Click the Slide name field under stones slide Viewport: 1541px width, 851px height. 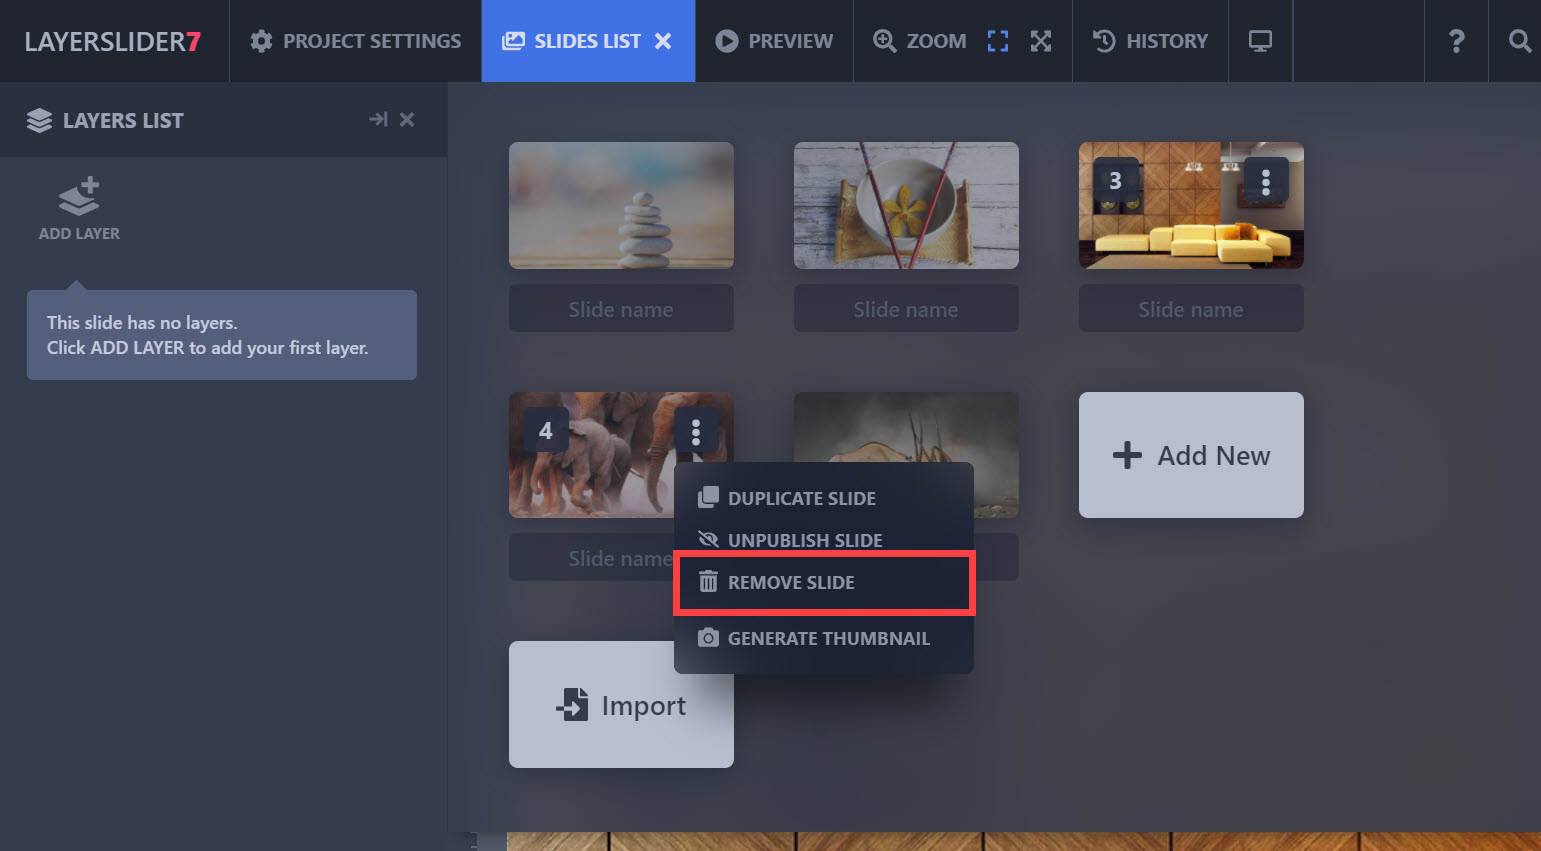point(621,309)
